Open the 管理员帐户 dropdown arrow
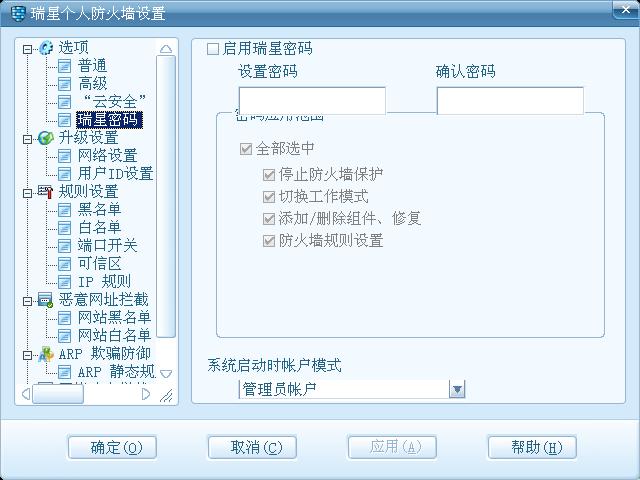640x480 pixels. (x=457, y=389)
